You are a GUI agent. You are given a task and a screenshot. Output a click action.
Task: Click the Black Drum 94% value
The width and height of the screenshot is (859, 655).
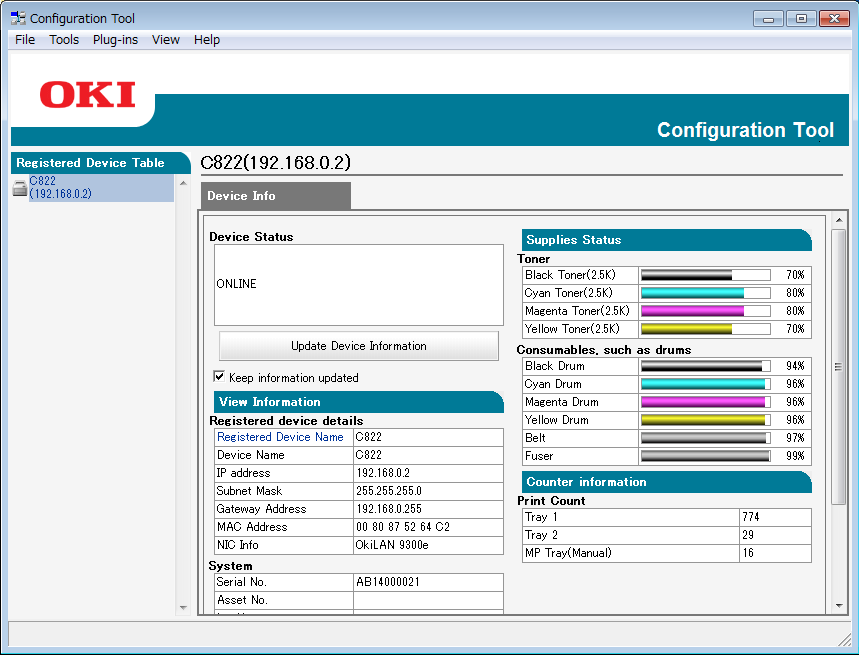pyautogui.click(x=795, y=366)
